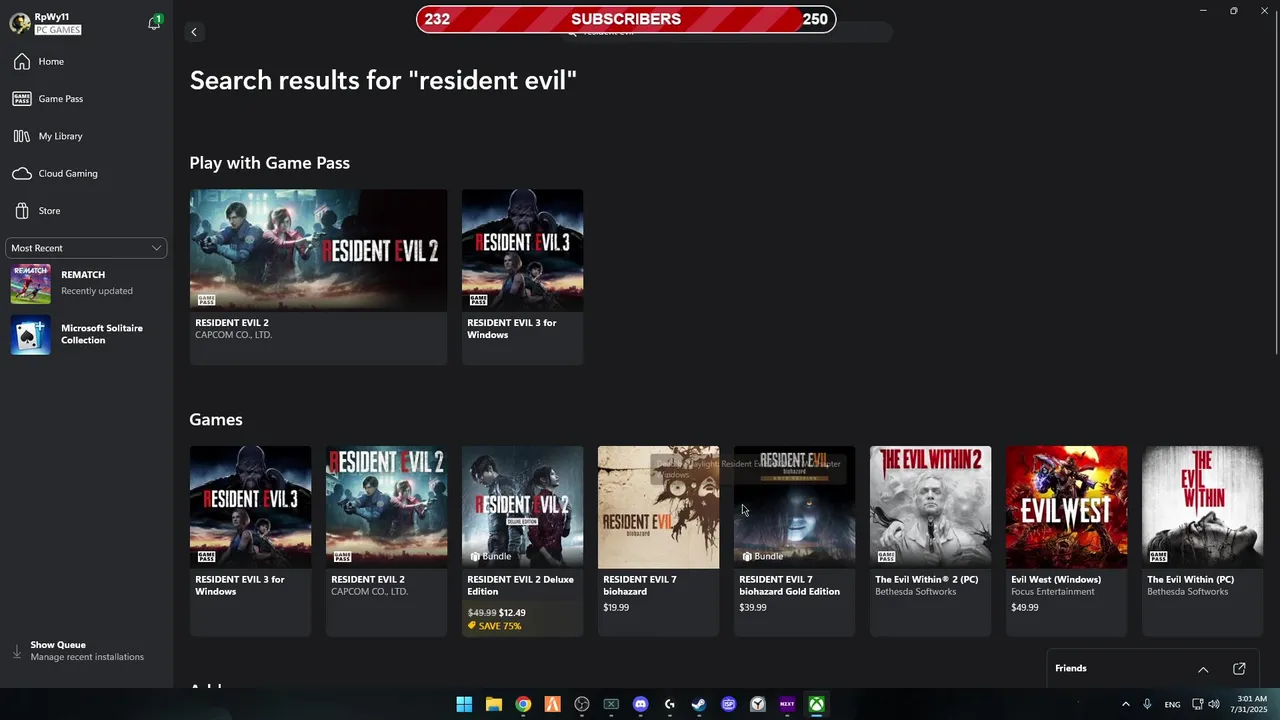The height and width of the screenshot is (720, 1280).
Task: Expand the Friends panel chevron
Action: pos(1203,669)
